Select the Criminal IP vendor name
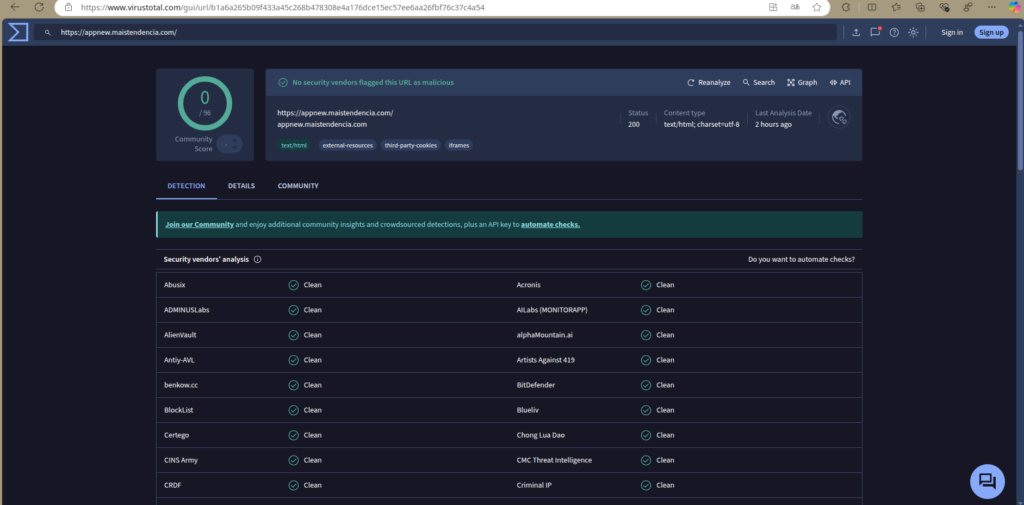The image size is (1024, 505). pos(534,485)
